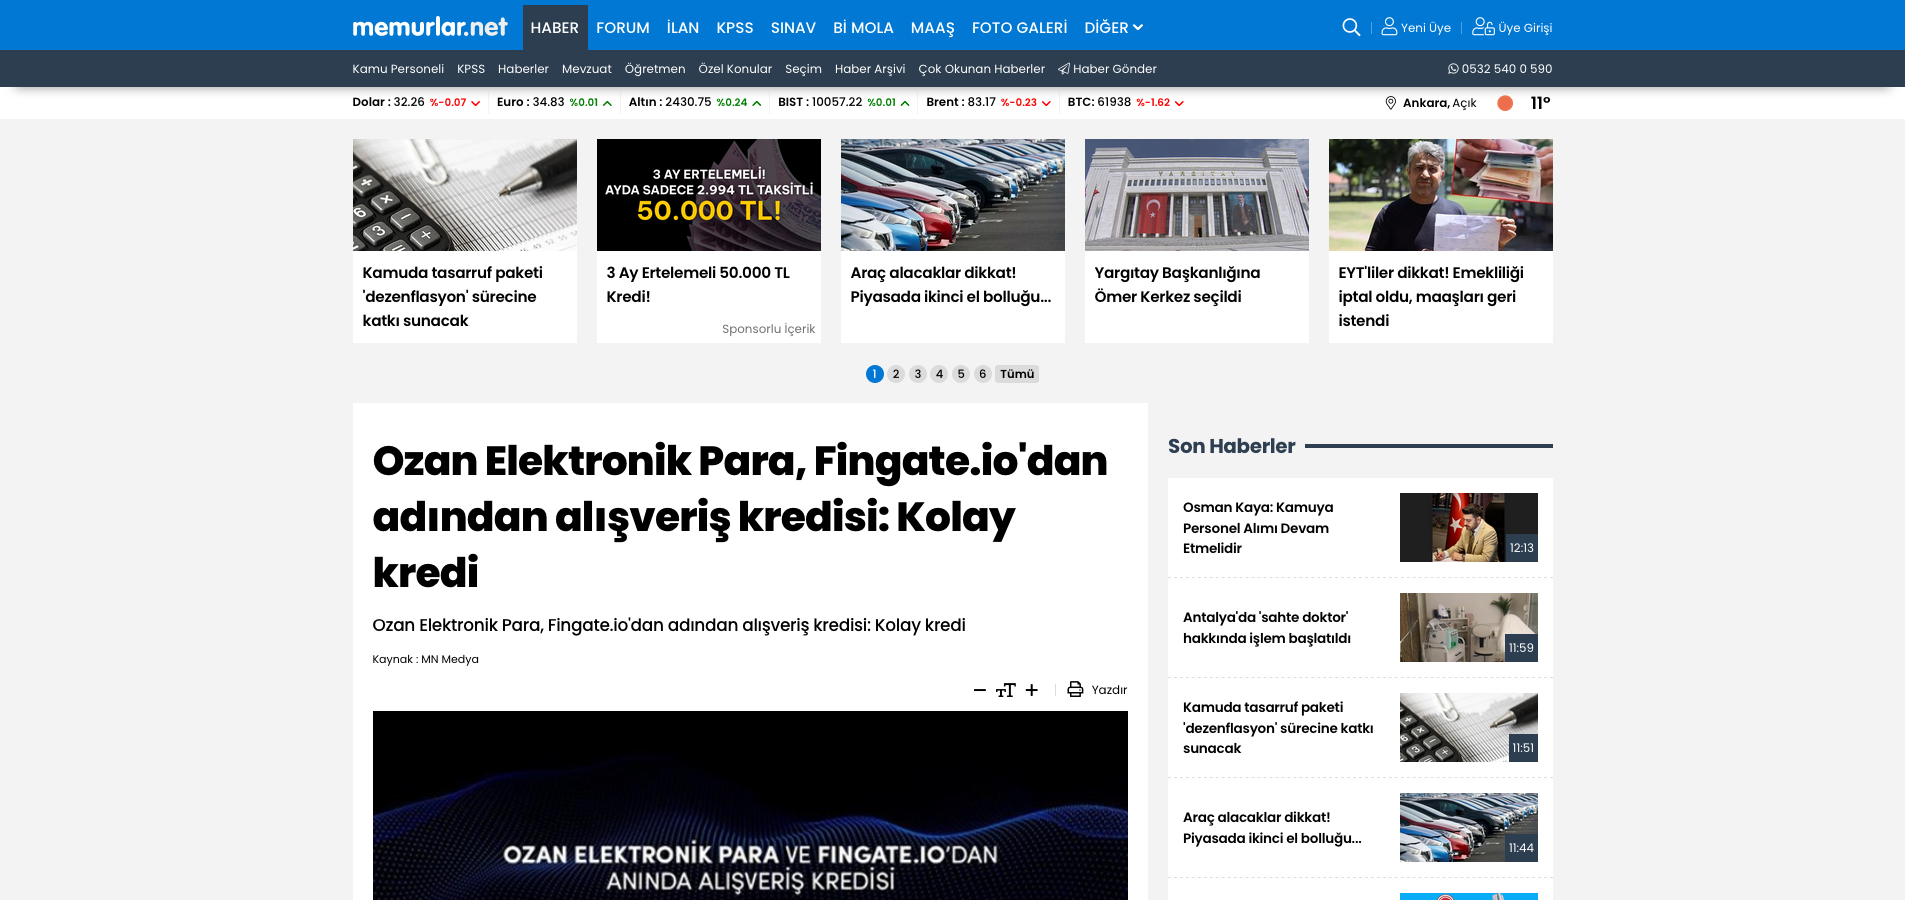Decrease article font size with minus icon
The image size is (1905, 900).
pos(980,690)
